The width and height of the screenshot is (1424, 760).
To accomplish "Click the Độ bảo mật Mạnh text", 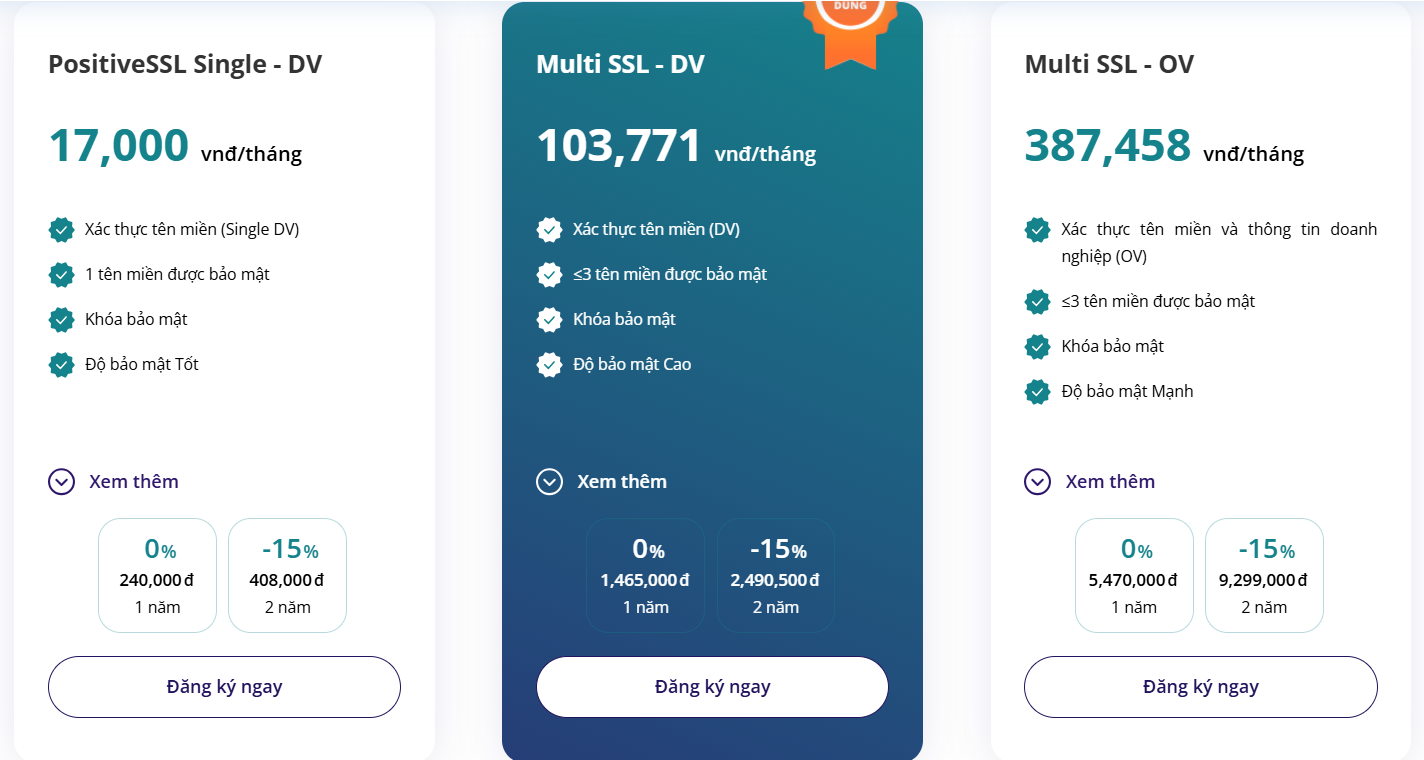I will point(1127,392).
